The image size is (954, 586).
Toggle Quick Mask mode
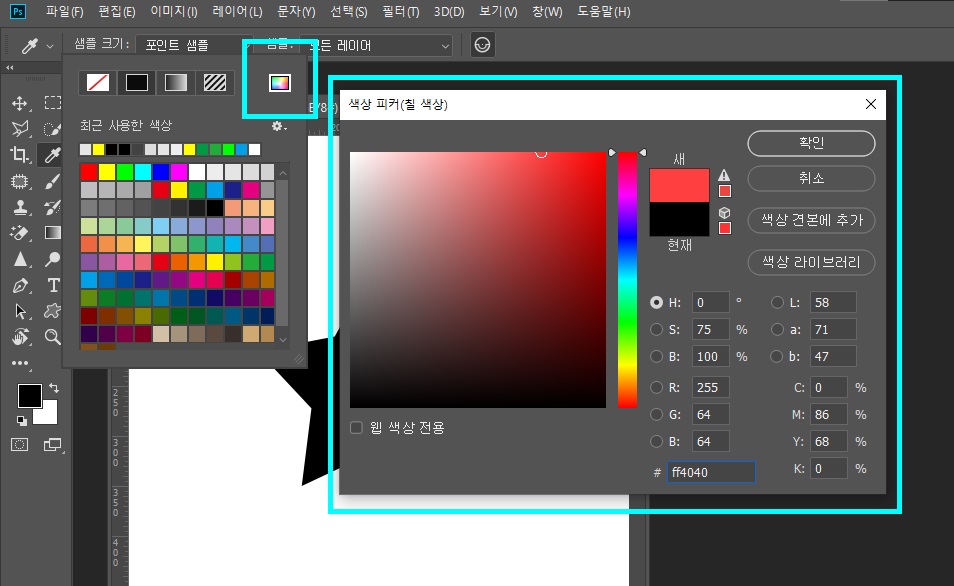tap(19, 445)
